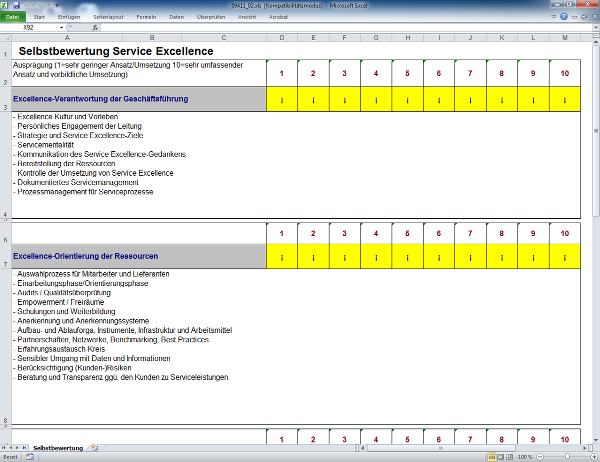Switch to the Seitenlayout ribbon tab

pos(108,17)
